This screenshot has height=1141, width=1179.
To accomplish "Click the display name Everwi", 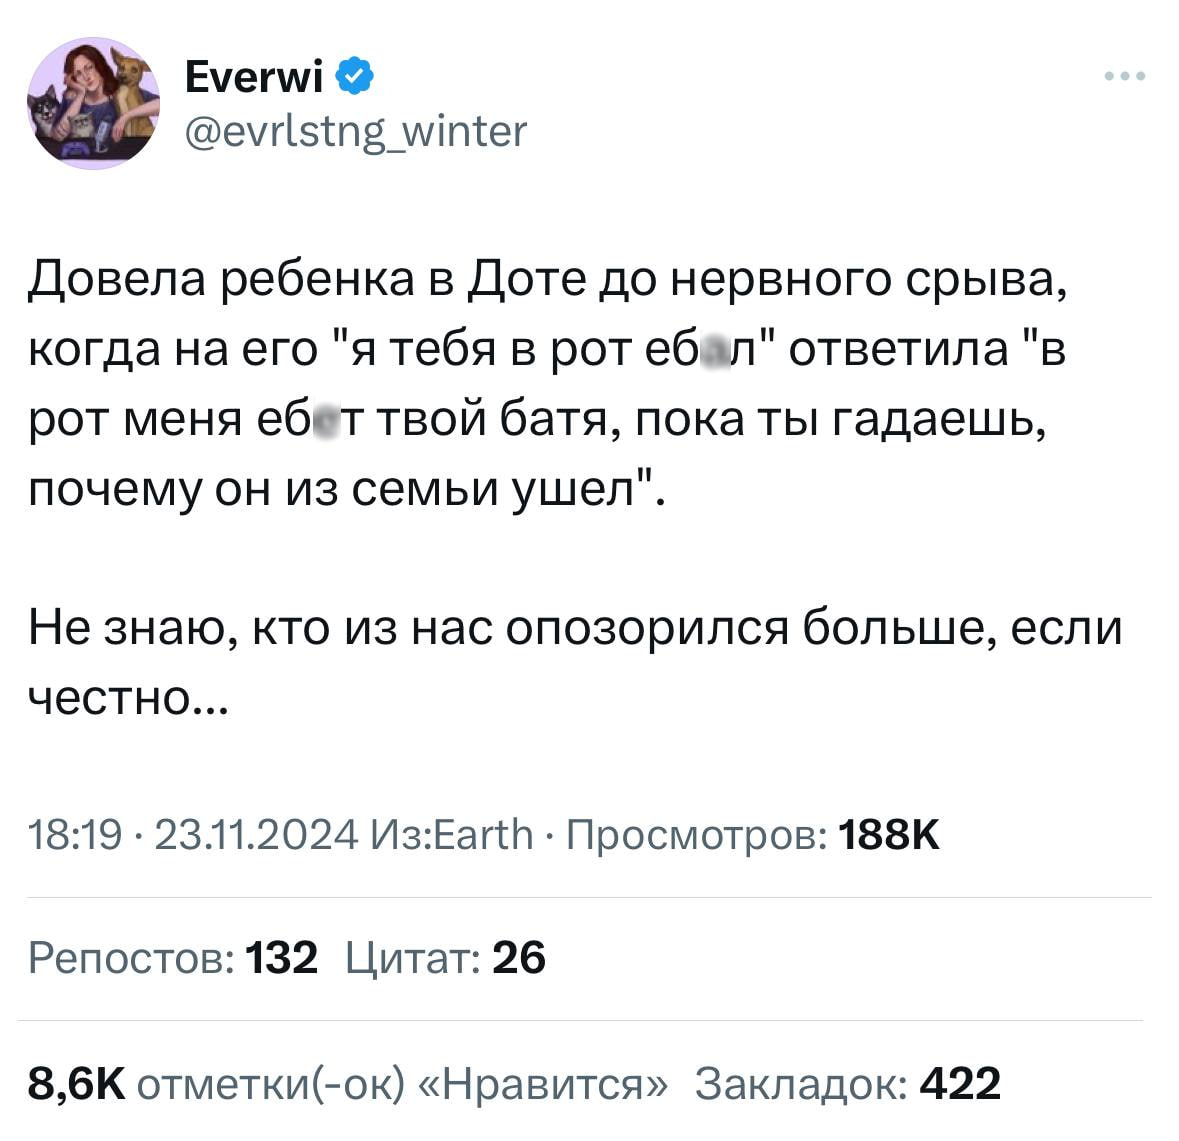I will [255, 76].
